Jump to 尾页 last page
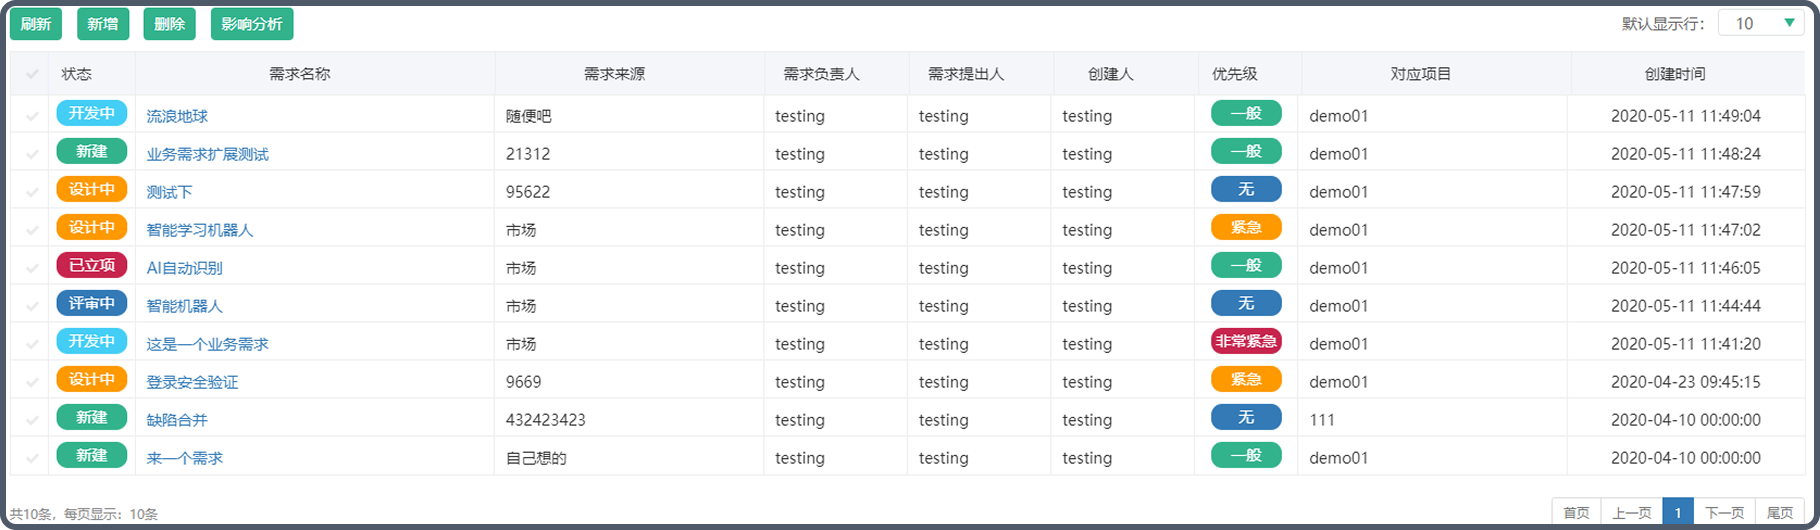This screenshot has height=530, width=1820. point(1780,513)
